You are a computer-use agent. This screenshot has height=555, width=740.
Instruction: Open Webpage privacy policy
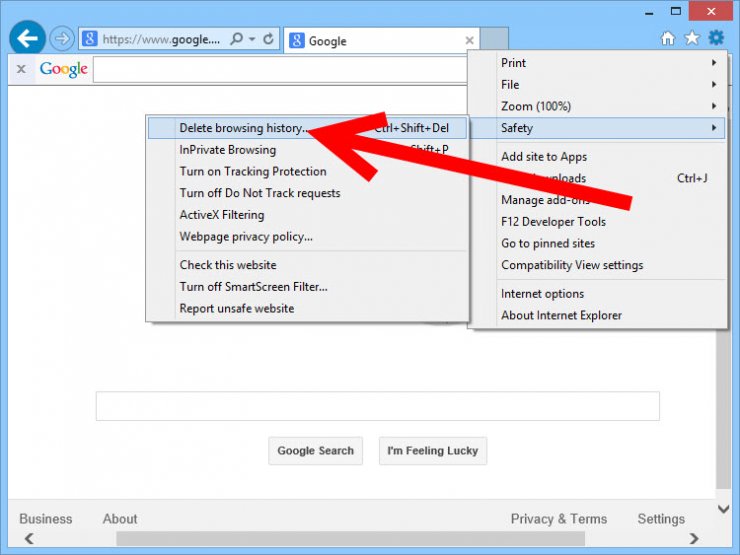(307, 236)
